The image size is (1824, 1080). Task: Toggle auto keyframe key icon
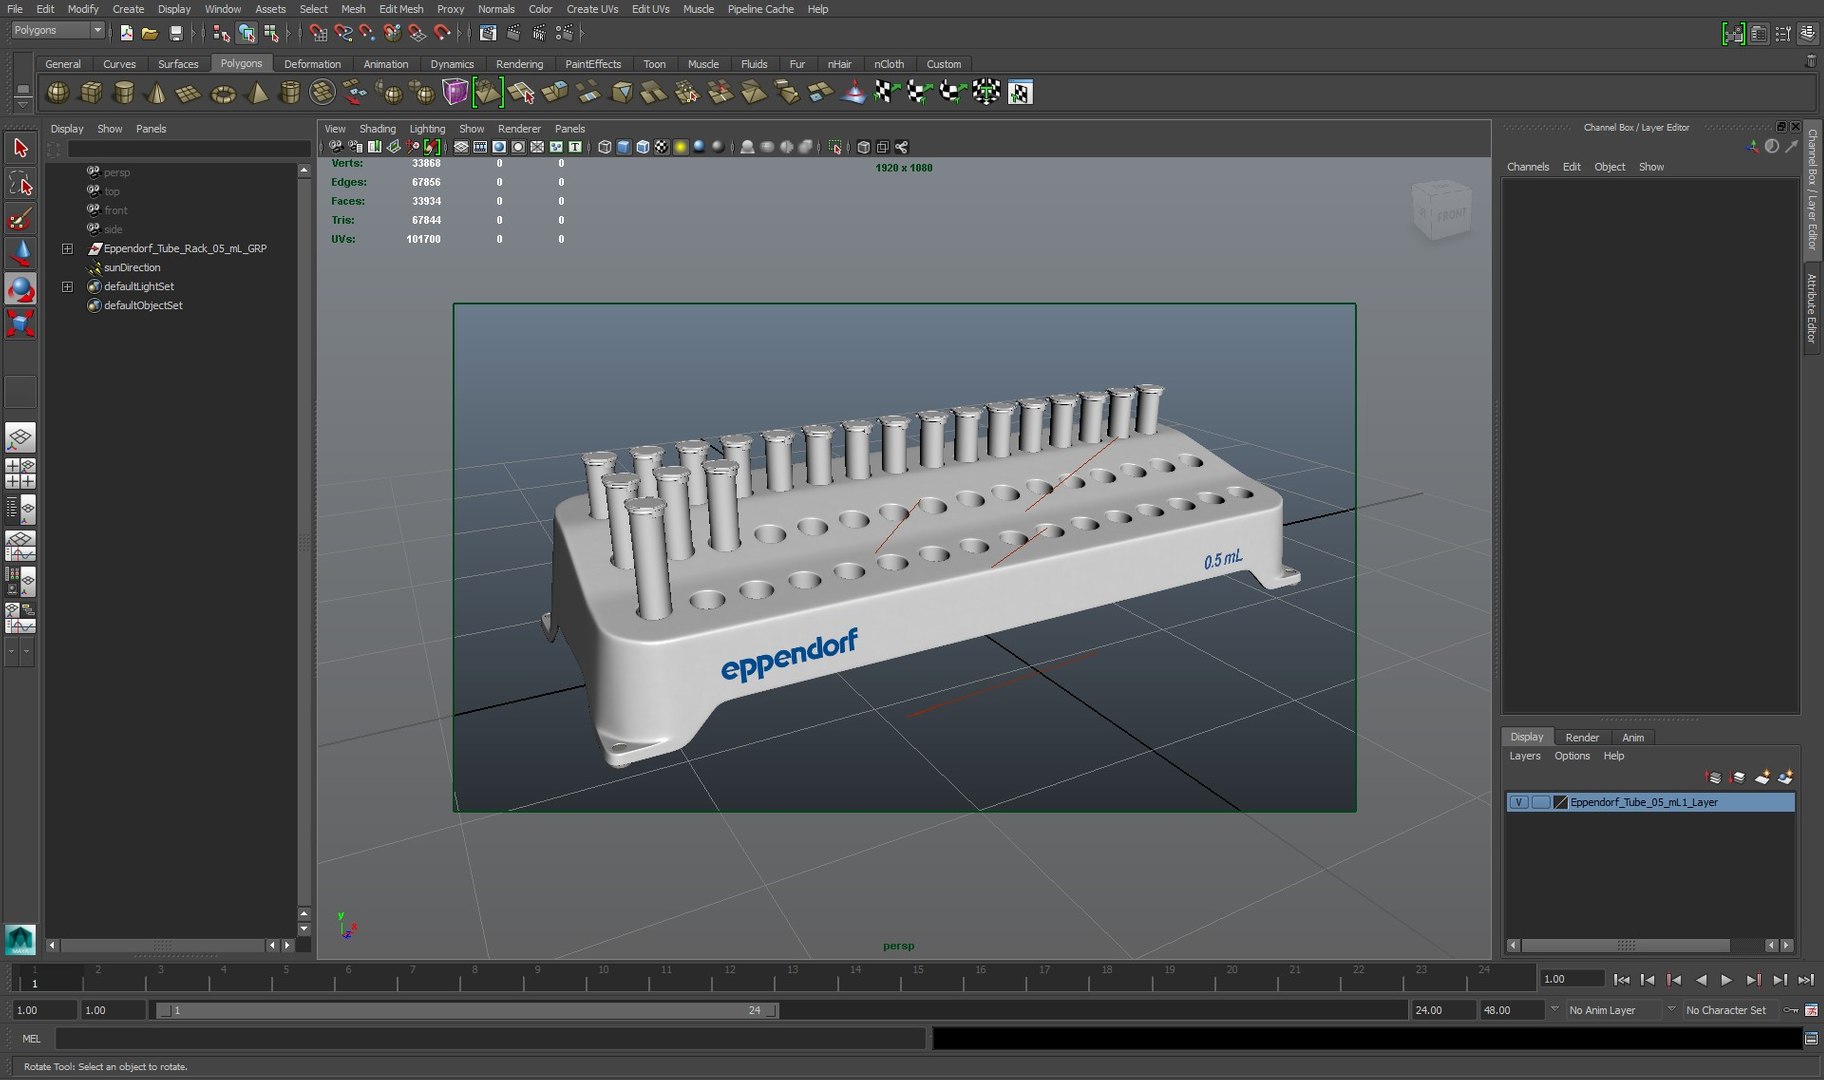(1791, 1011)
